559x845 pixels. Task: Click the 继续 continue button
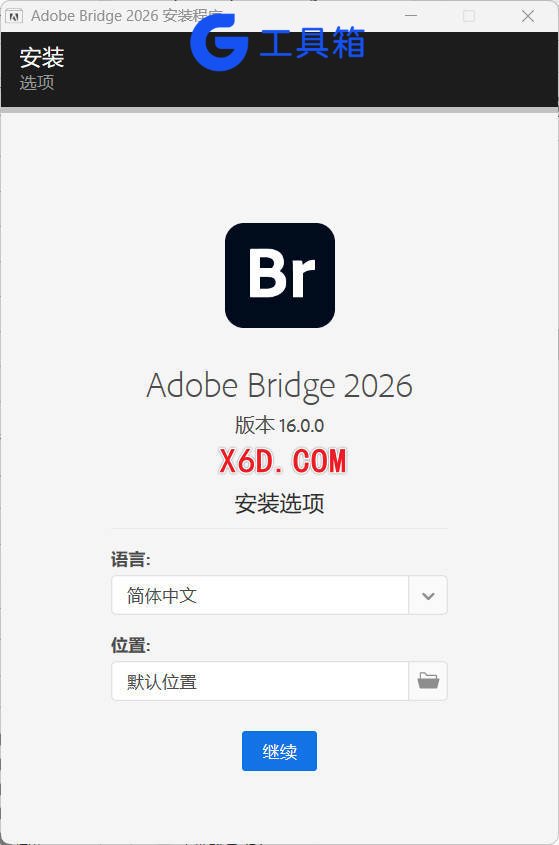279,751
